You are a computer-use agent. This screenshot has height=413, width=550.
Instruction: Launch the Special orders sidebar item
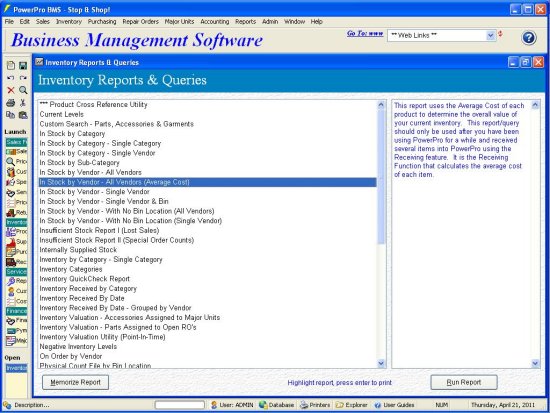coord(16,182)
